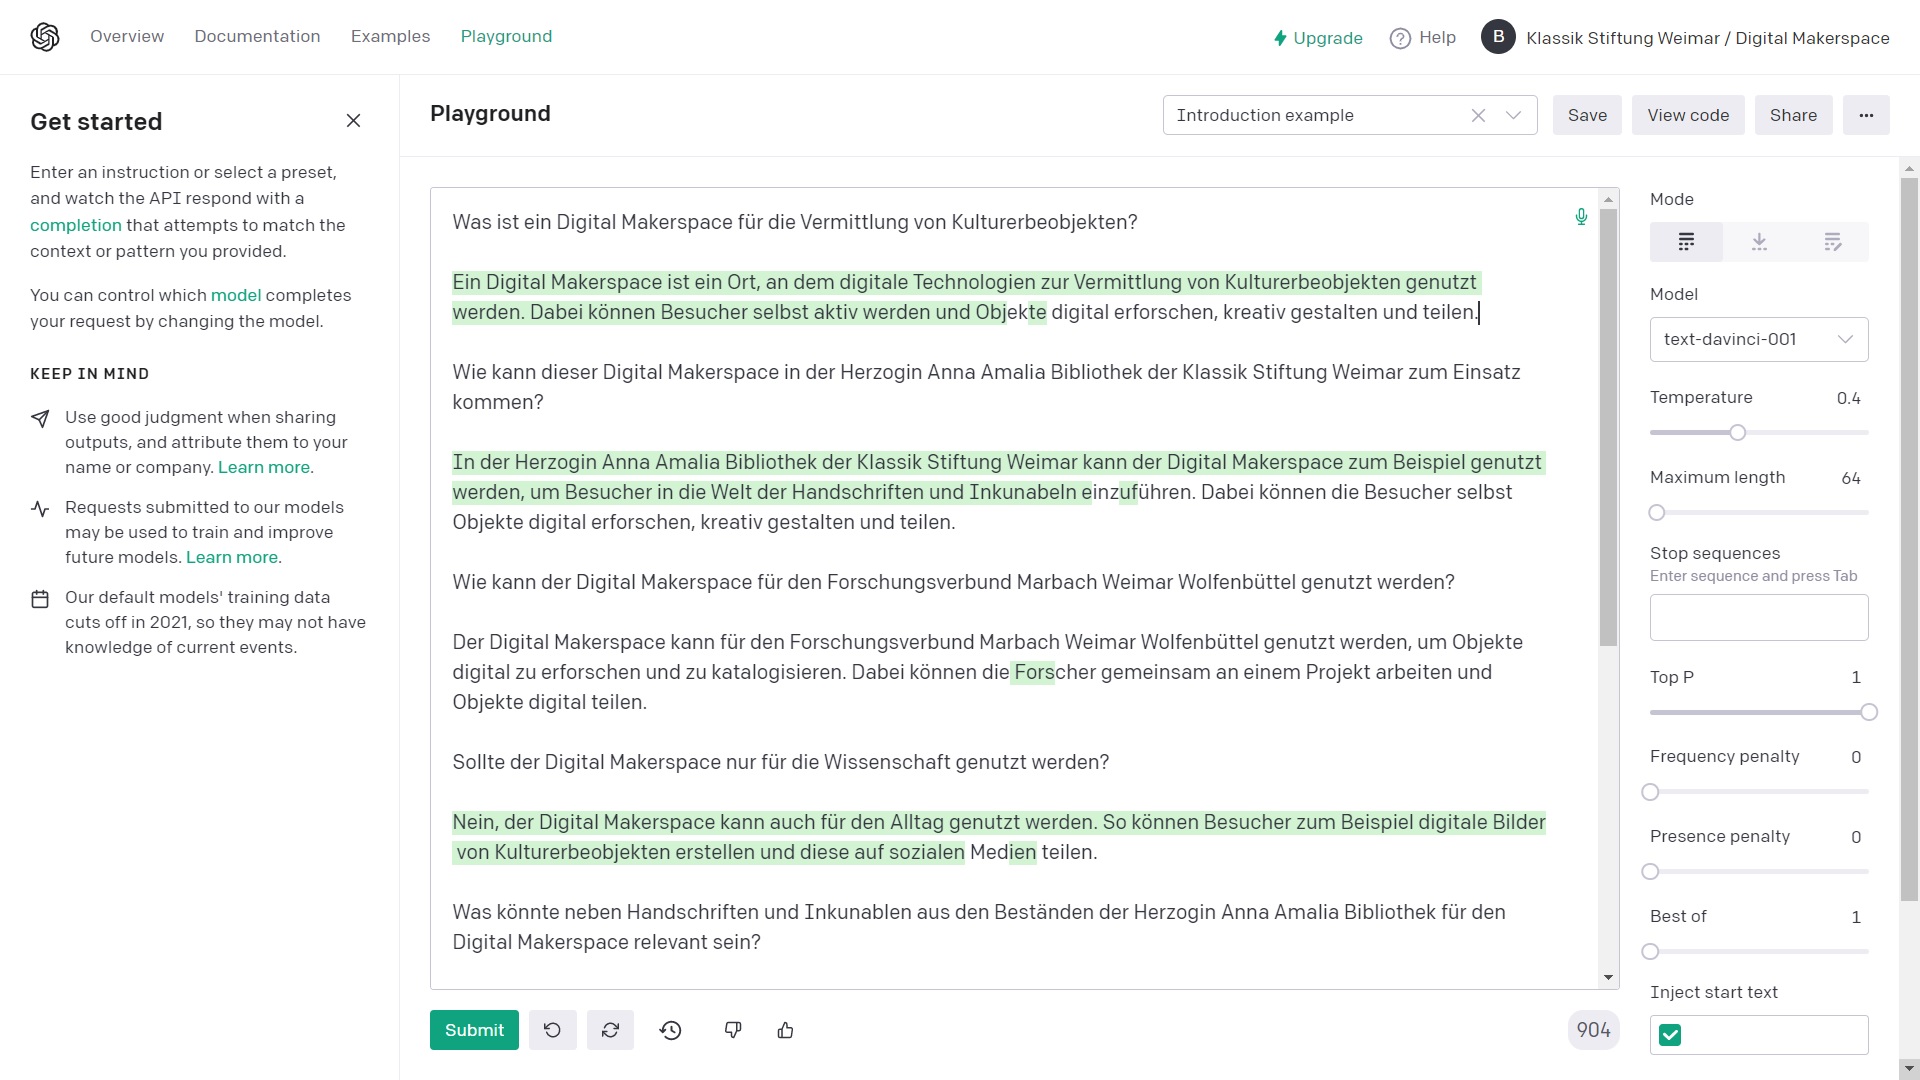The width and height of the screenshot is (1920, 1080).
Task: Click the 904 token count badge
Action: [1593, 1030]
